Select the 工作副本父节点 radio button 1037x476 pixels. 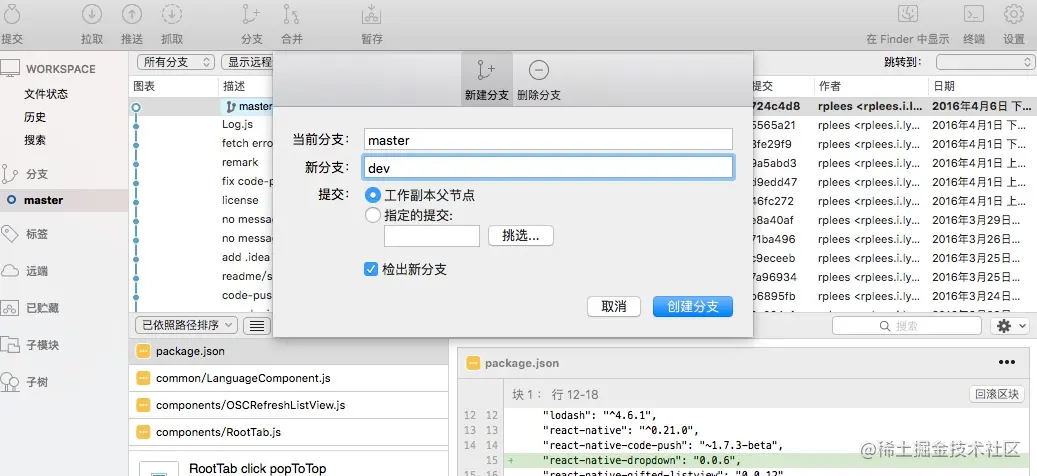(x=373, y=195)
